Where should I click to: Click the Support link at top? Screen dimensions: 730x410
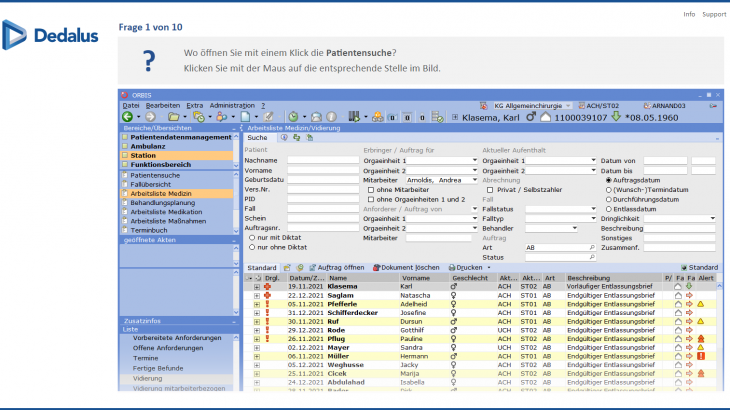click(x=714, y=14)
